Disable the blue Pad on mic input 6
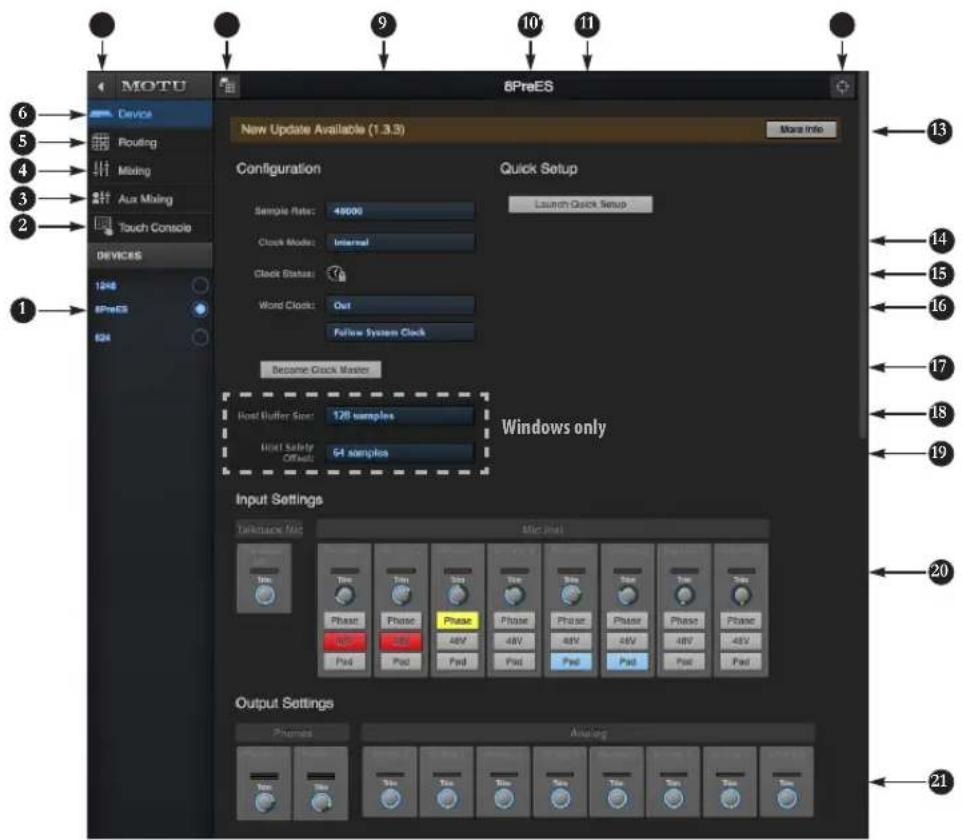This screenshot has width=962, height=840. (628, 662)
